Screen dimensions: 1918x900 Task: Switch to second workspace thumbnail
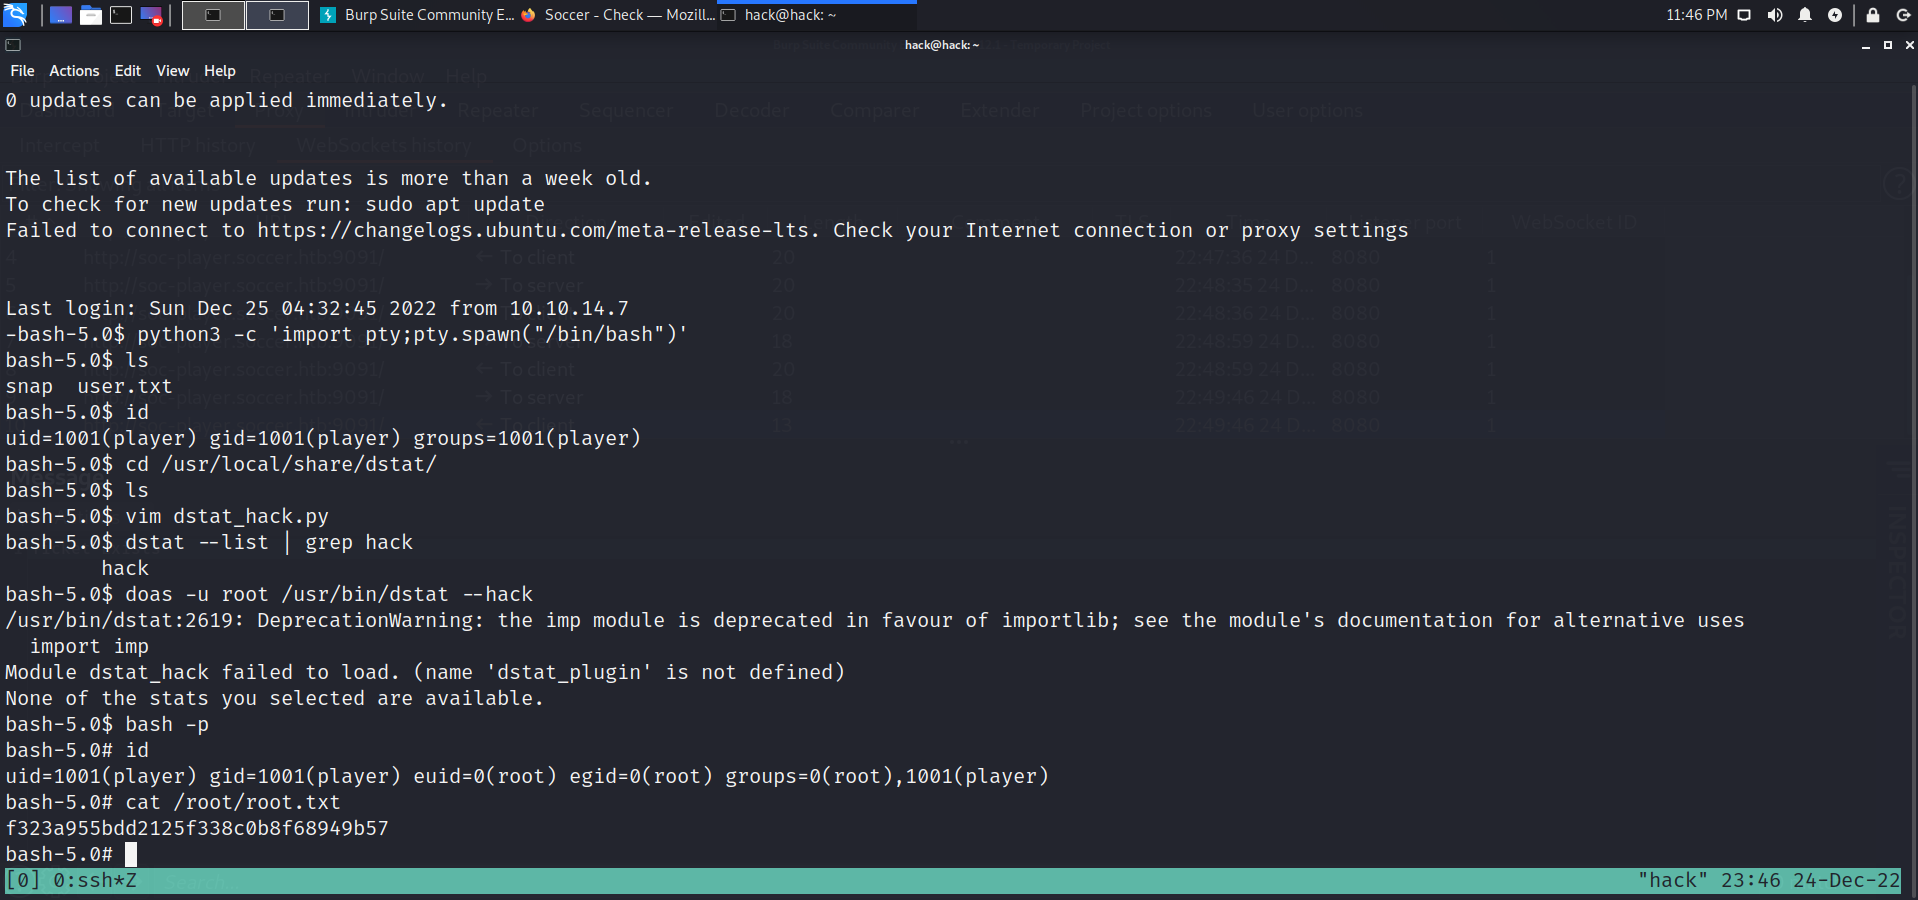coord(277,15)
